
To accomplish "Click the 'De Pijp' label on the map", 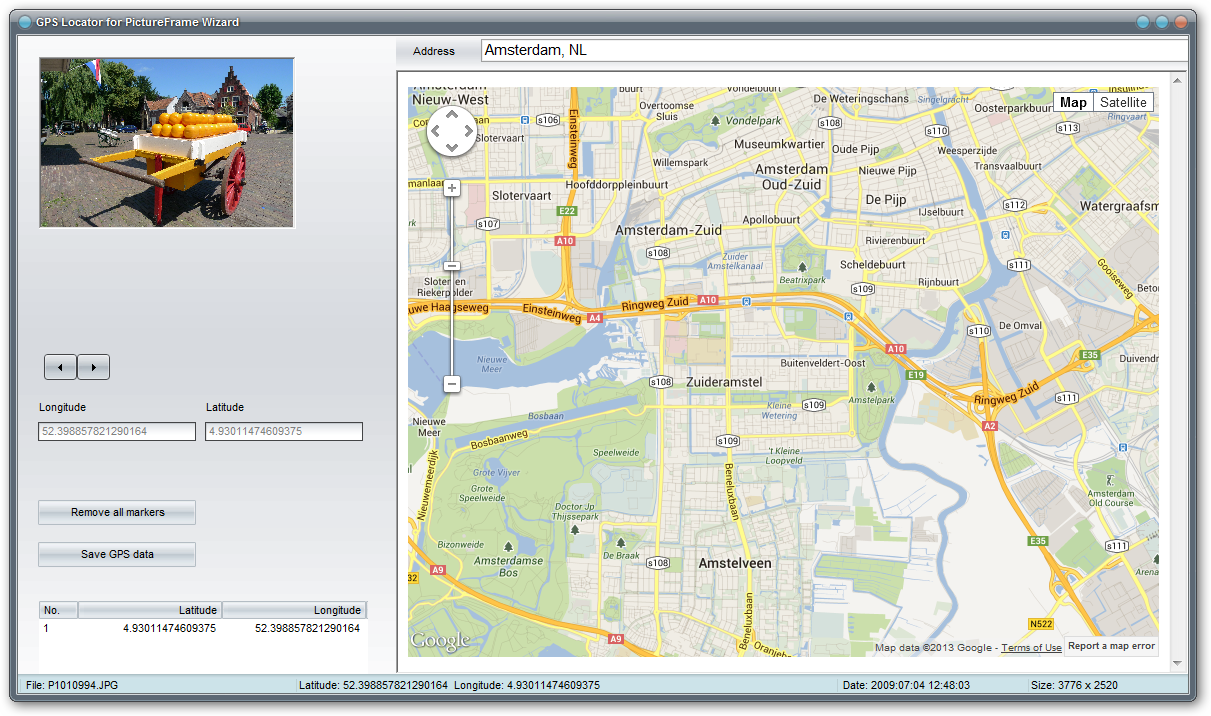I will (886, 200).
